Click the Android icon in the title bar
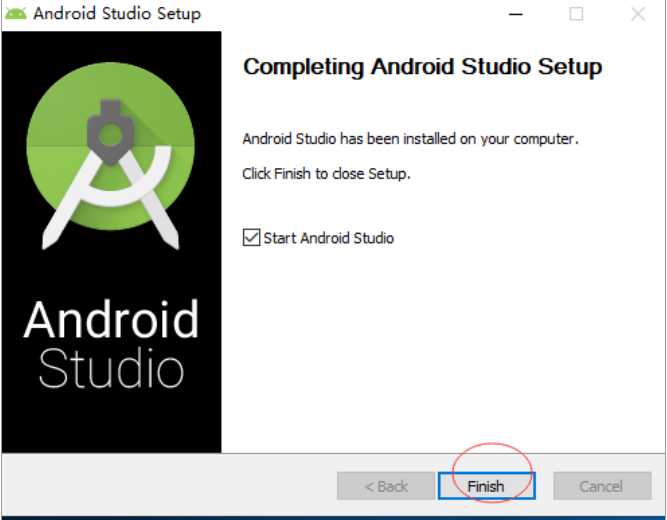The height and width of the screenshot is (520, 667). pyautogui.click(x=16, y=14)
